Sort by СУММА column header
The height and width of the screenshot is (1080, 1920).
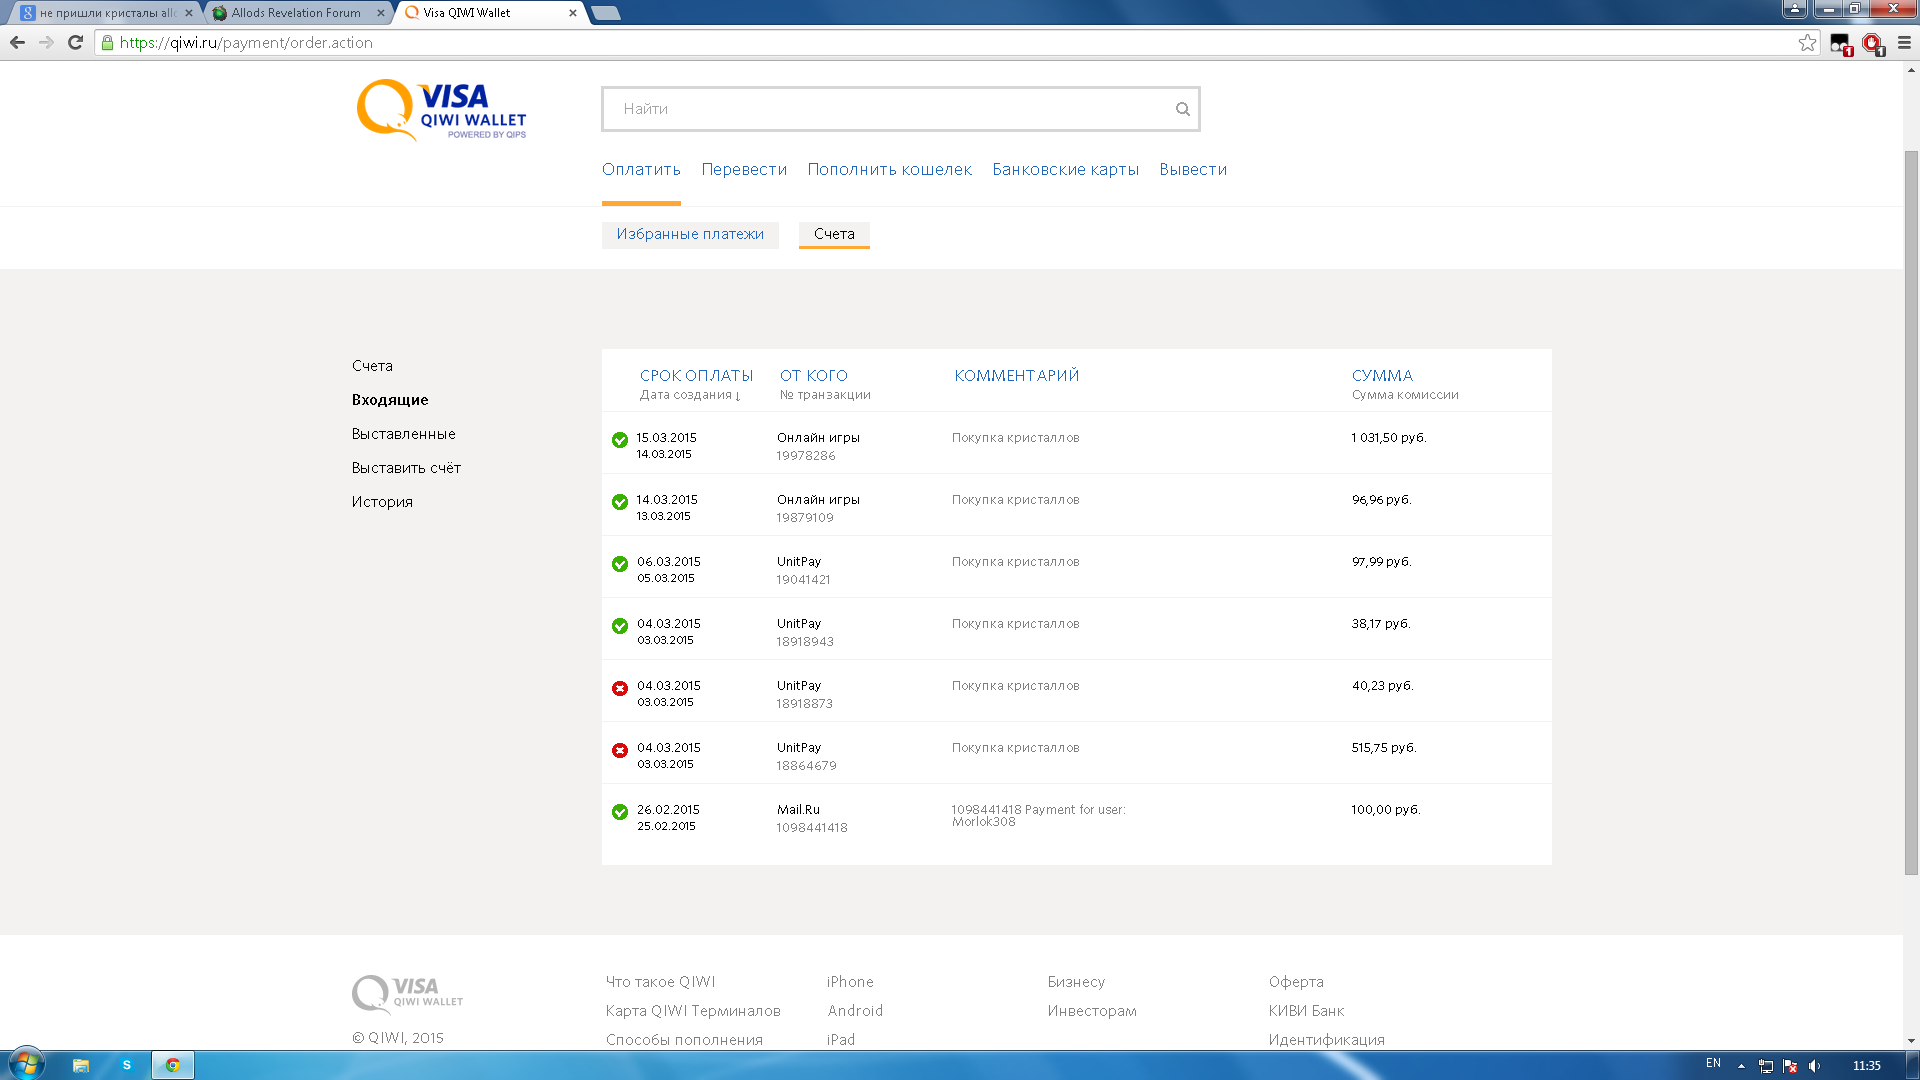point(1382,376)
